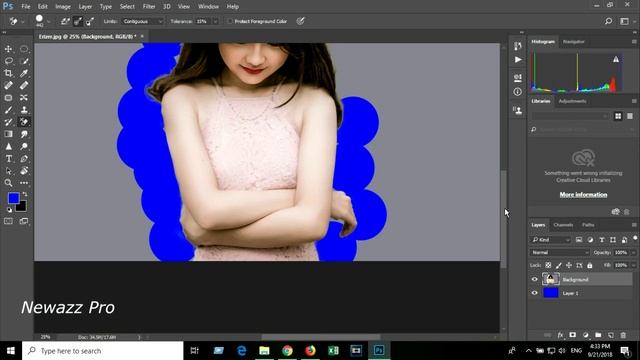The image size is (640, 360).
Task: Click the blue foreground color swatch
Action: [x=13, y=198]
